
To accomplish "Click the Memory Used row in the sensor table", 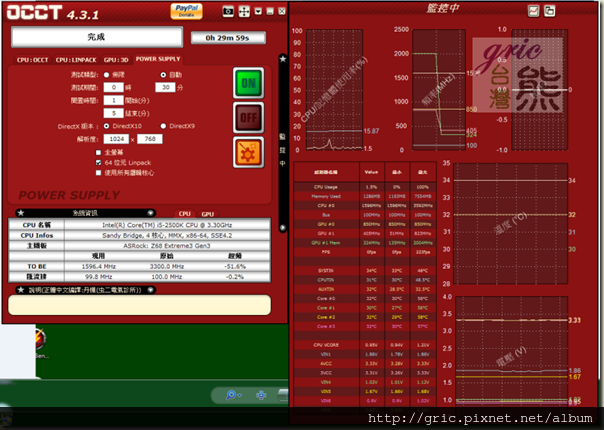I will 365,196.
